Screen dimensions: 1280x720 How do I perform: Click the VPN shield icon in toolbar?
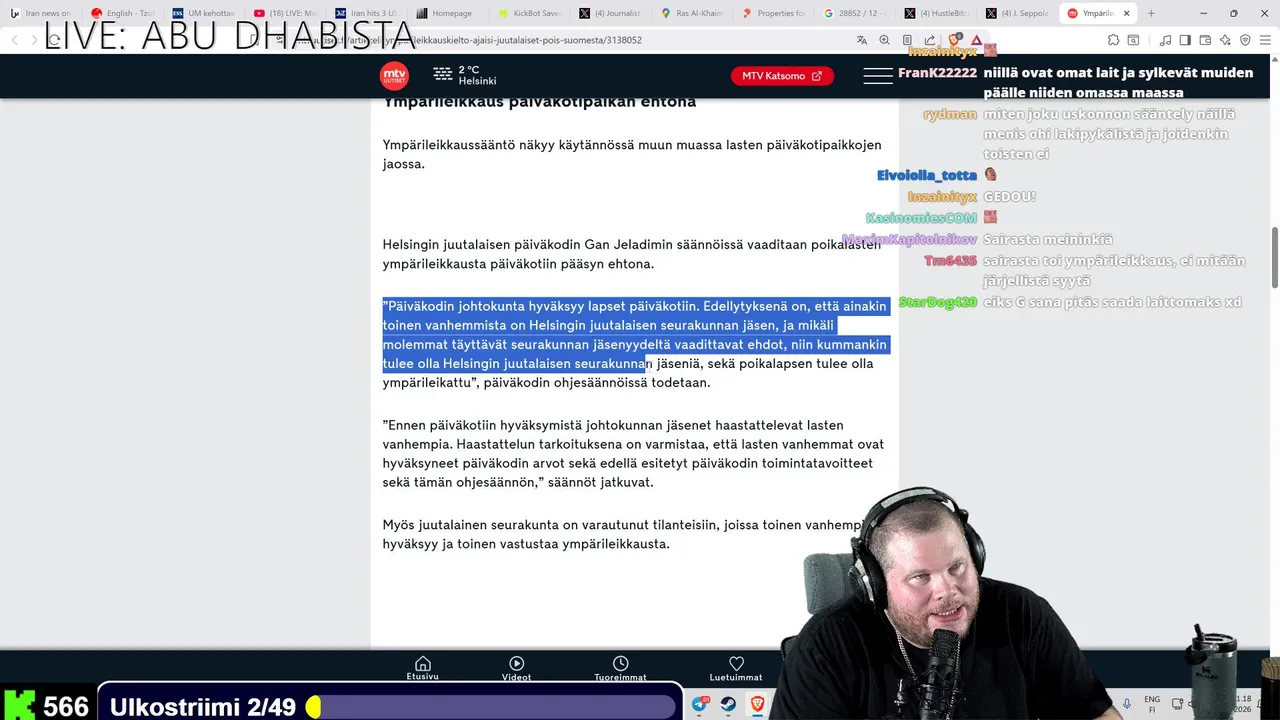point(1245,40)
